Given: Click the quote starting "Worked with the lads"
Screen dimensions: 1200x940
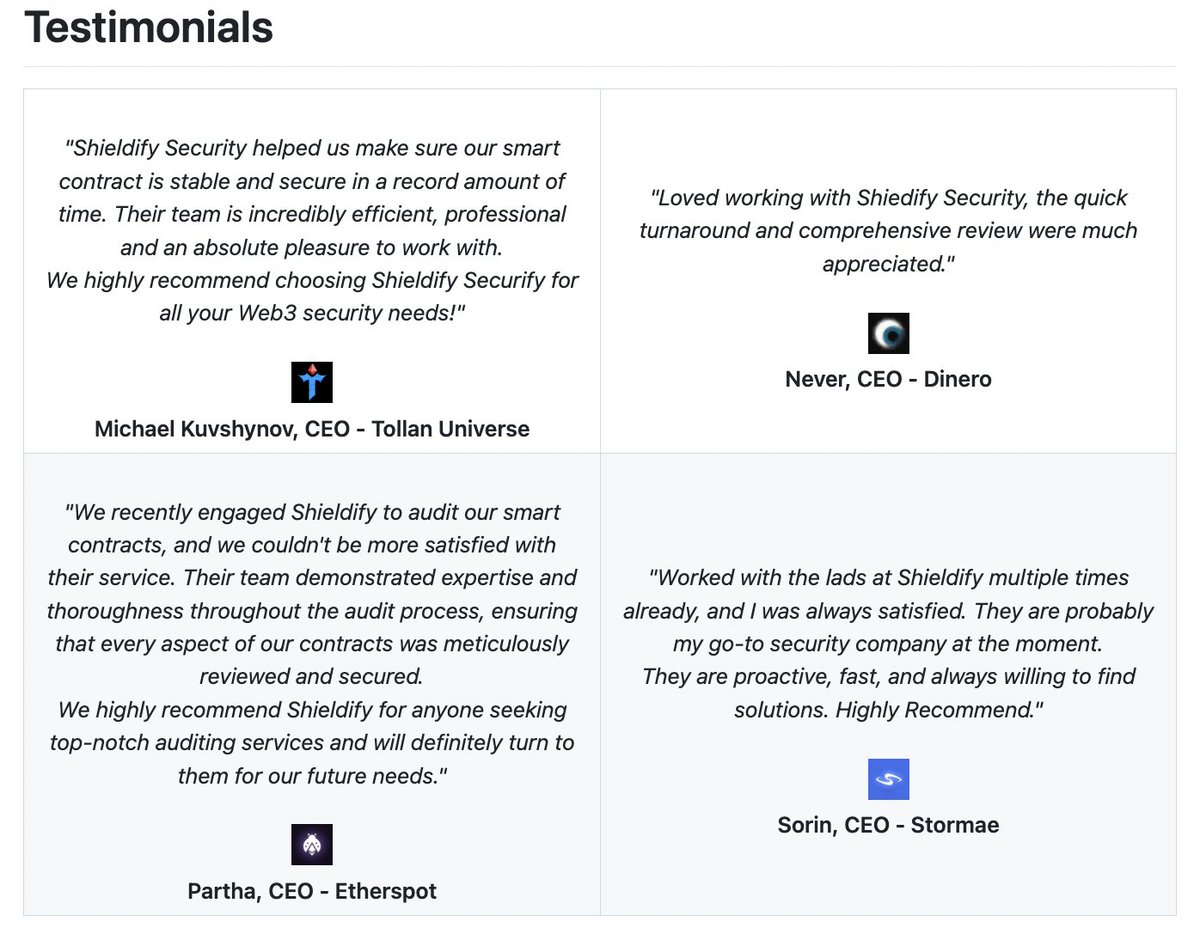Looking at the screenshot, I should 888,643.
